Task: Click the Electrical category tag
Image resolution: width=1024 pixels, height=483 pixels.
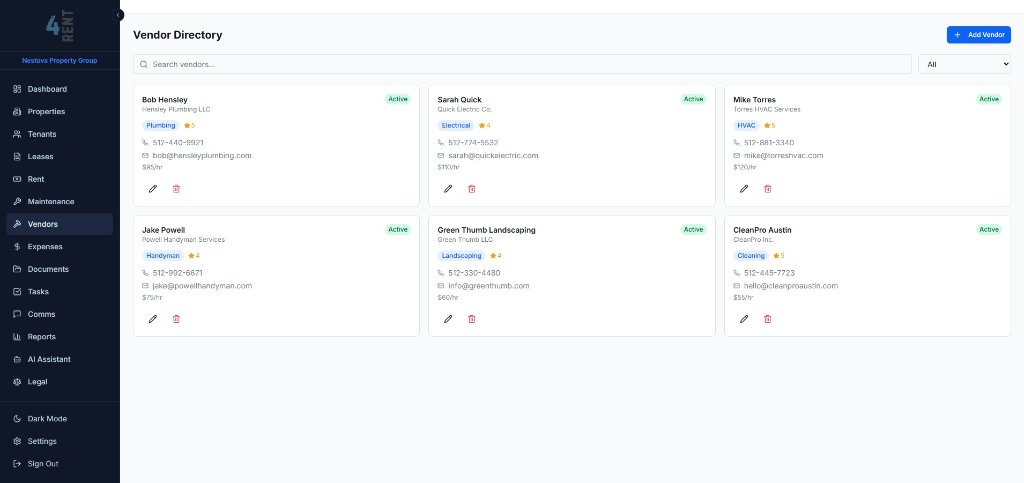Action: tap(456, 125)
